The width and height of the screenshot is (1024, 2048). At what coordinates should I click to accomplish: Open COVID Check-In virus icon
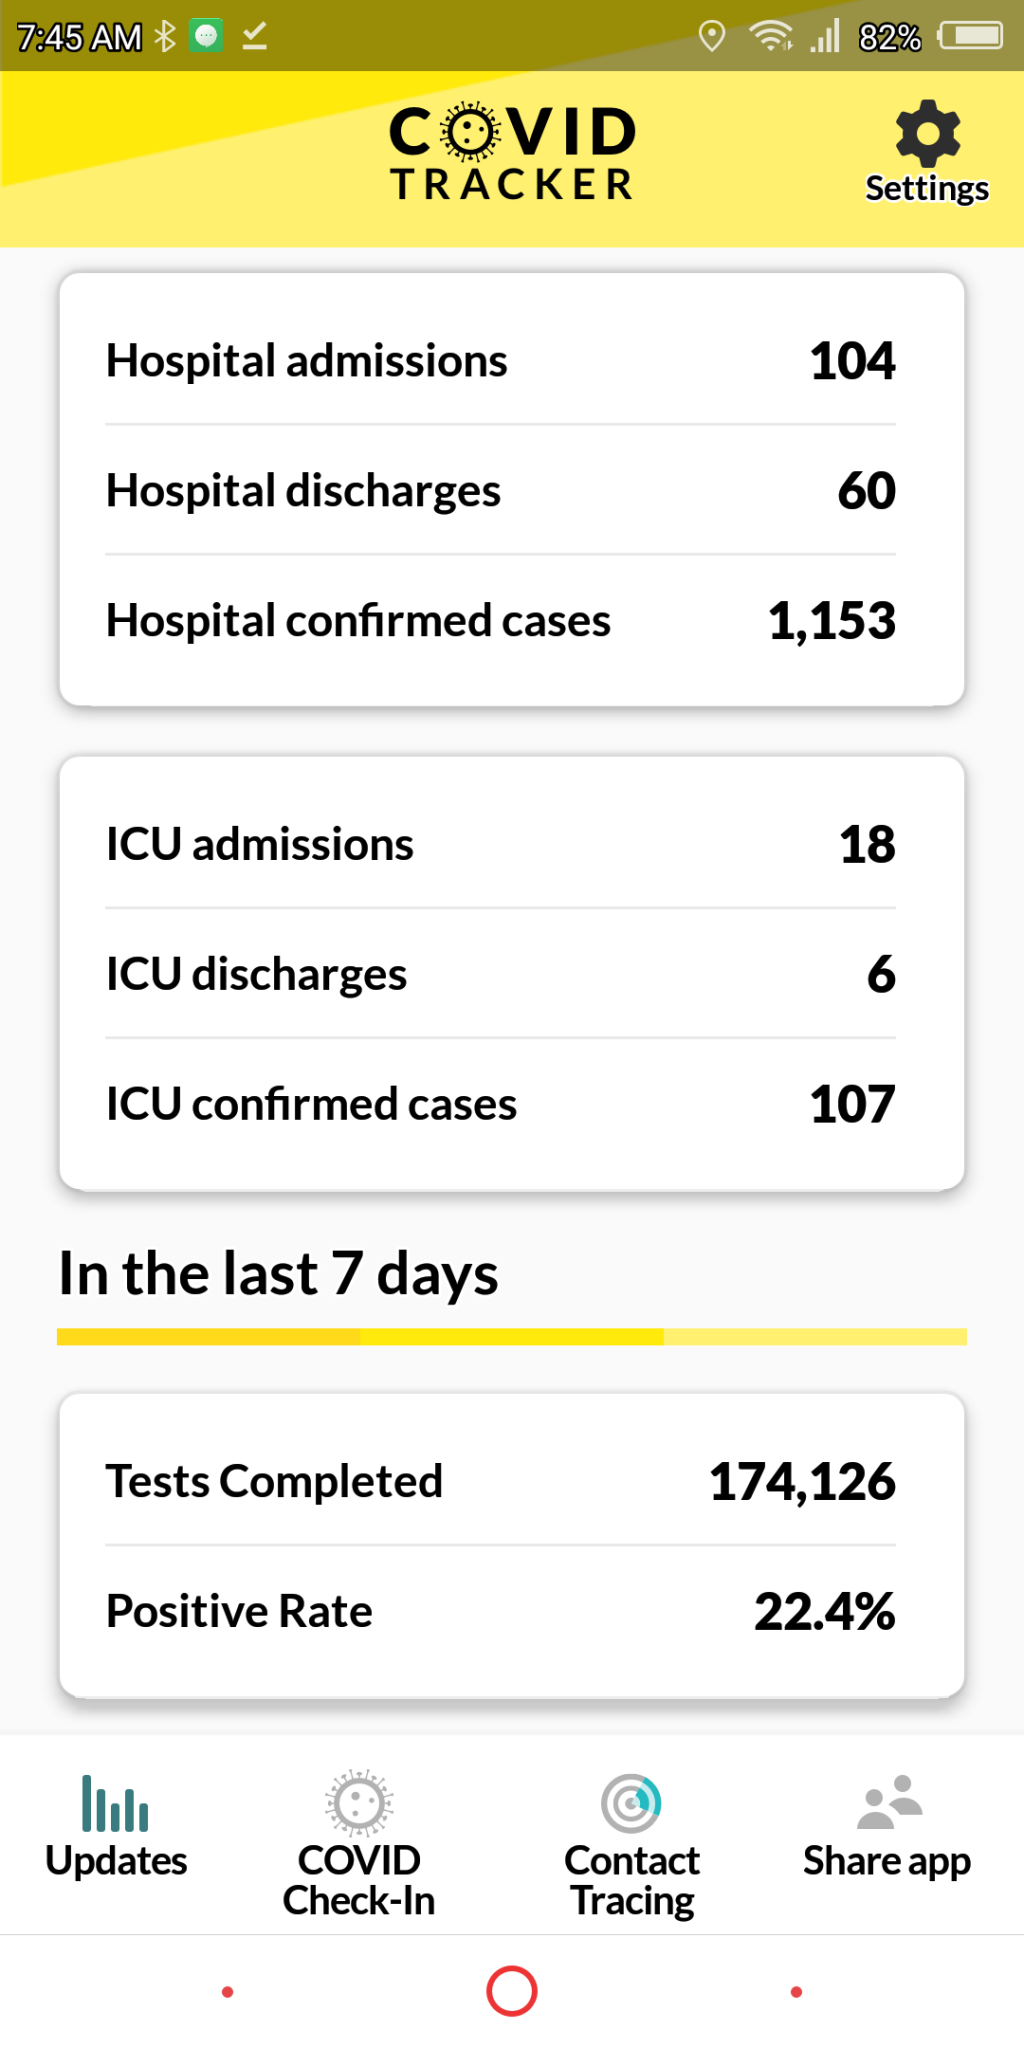coord(359,1803)
